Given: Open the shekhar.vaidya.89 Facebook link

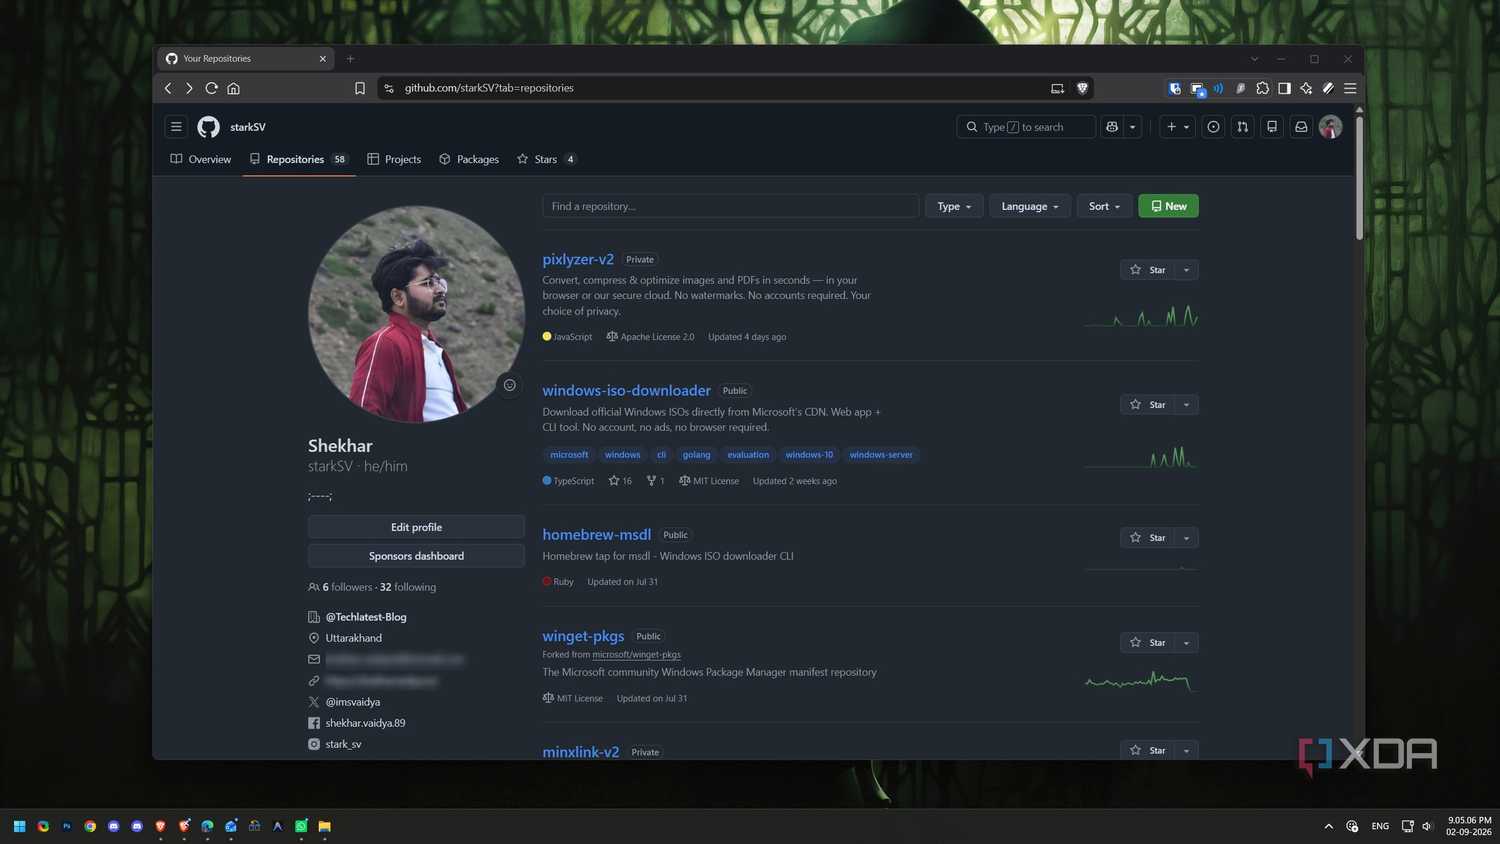Looking at the screenshot, I should click(365, 723).
